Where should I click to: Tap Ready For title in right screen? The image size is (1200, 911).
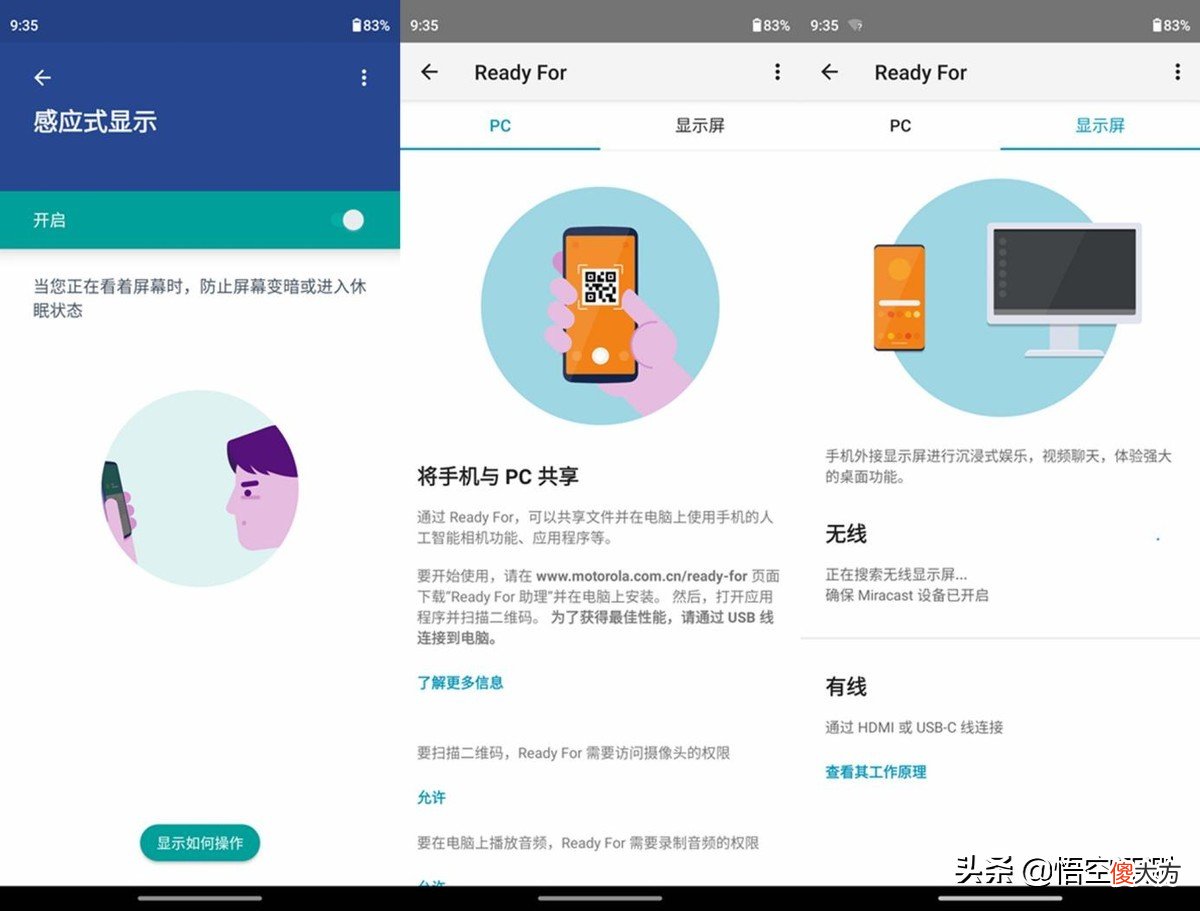[x=920, y=73]
